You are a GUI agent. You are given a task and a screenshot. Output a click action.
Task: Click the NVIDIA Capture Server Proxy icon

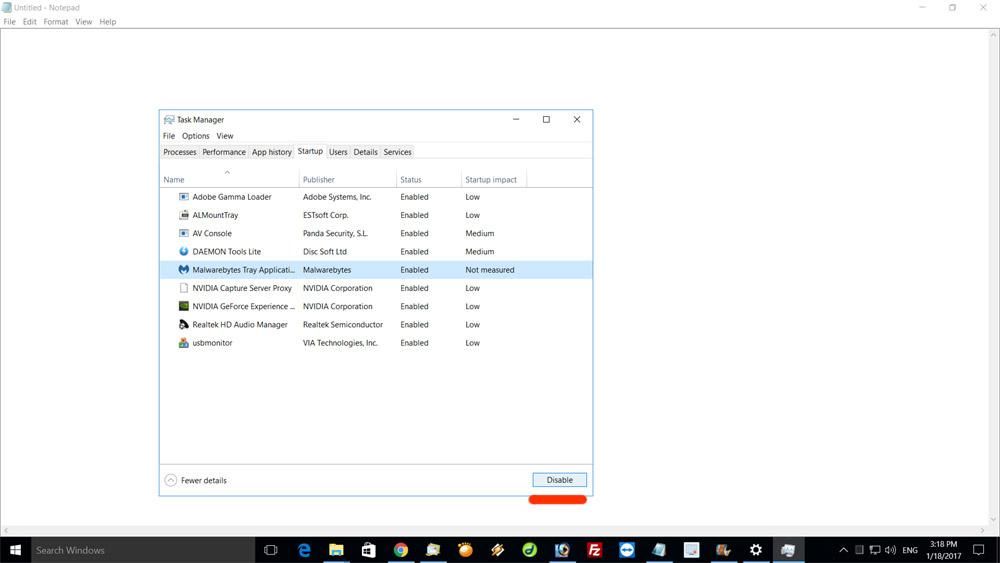(184, 288)
